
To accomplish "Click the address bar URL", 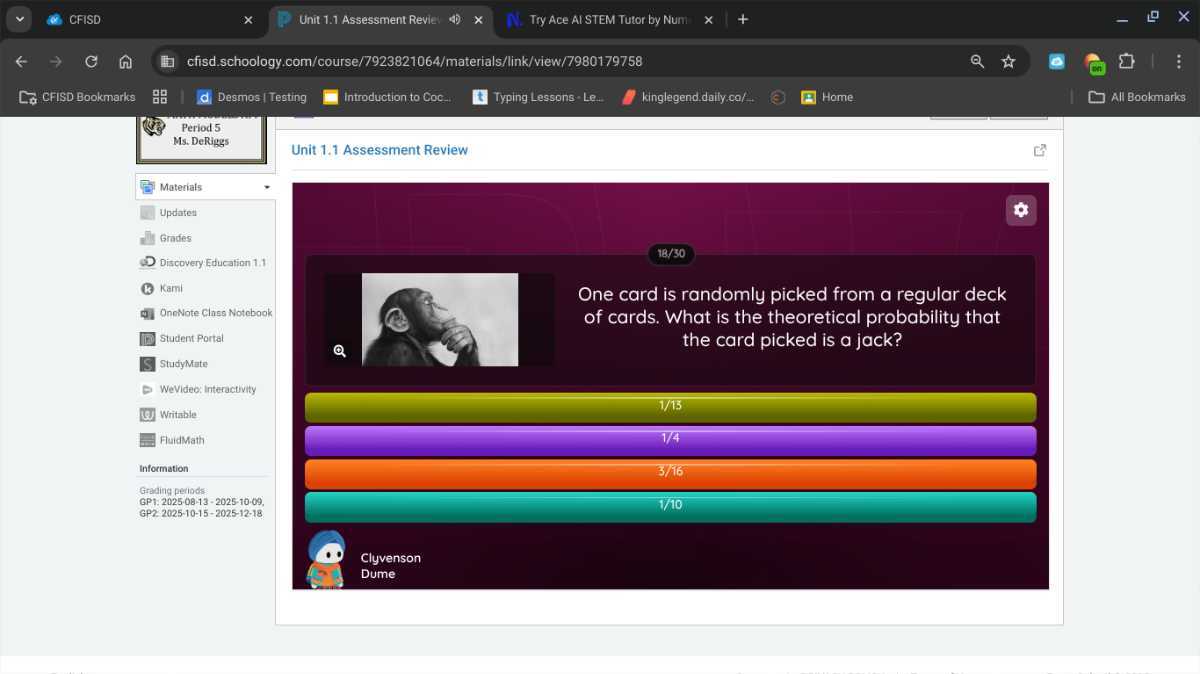I will [x=414, y=61].
